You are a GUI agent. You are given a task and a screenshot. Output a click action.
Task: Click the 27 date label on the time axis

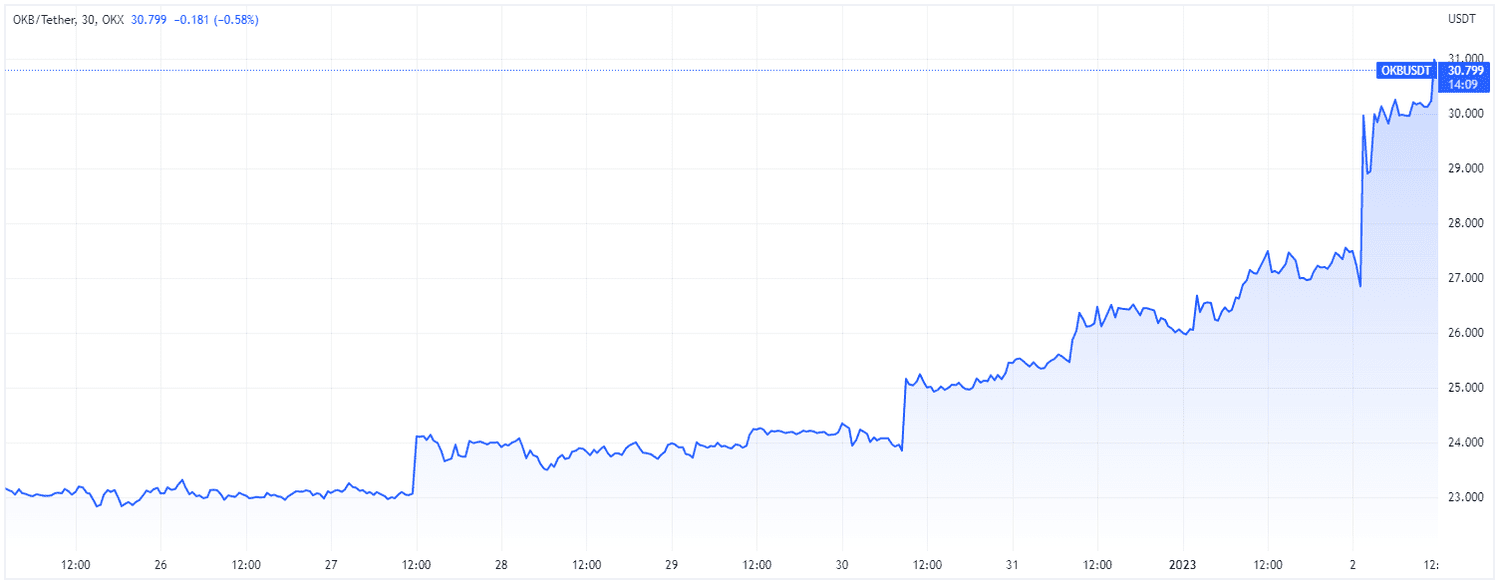[x=332, y=563]
